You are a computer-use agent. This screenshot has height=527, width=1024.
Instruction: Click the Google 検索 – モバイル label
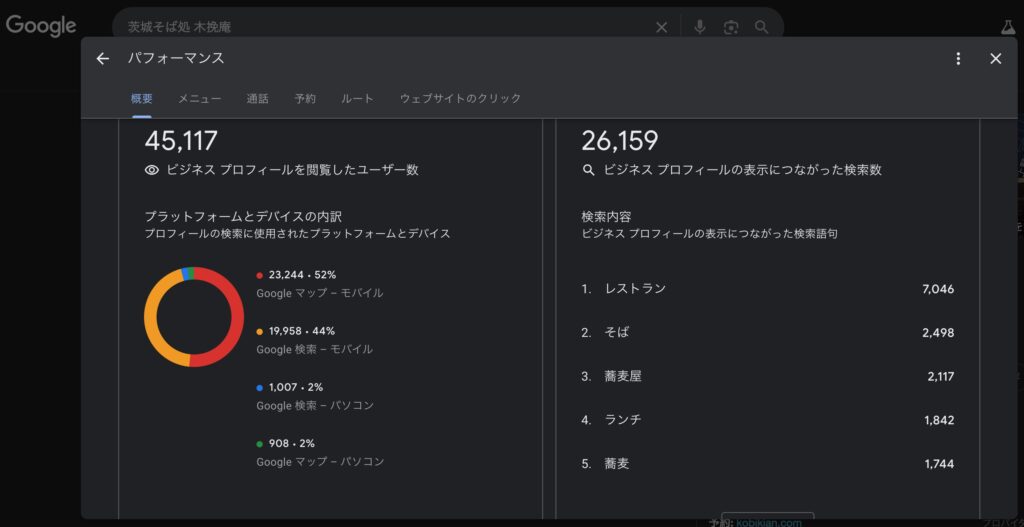tap(315, 350)
